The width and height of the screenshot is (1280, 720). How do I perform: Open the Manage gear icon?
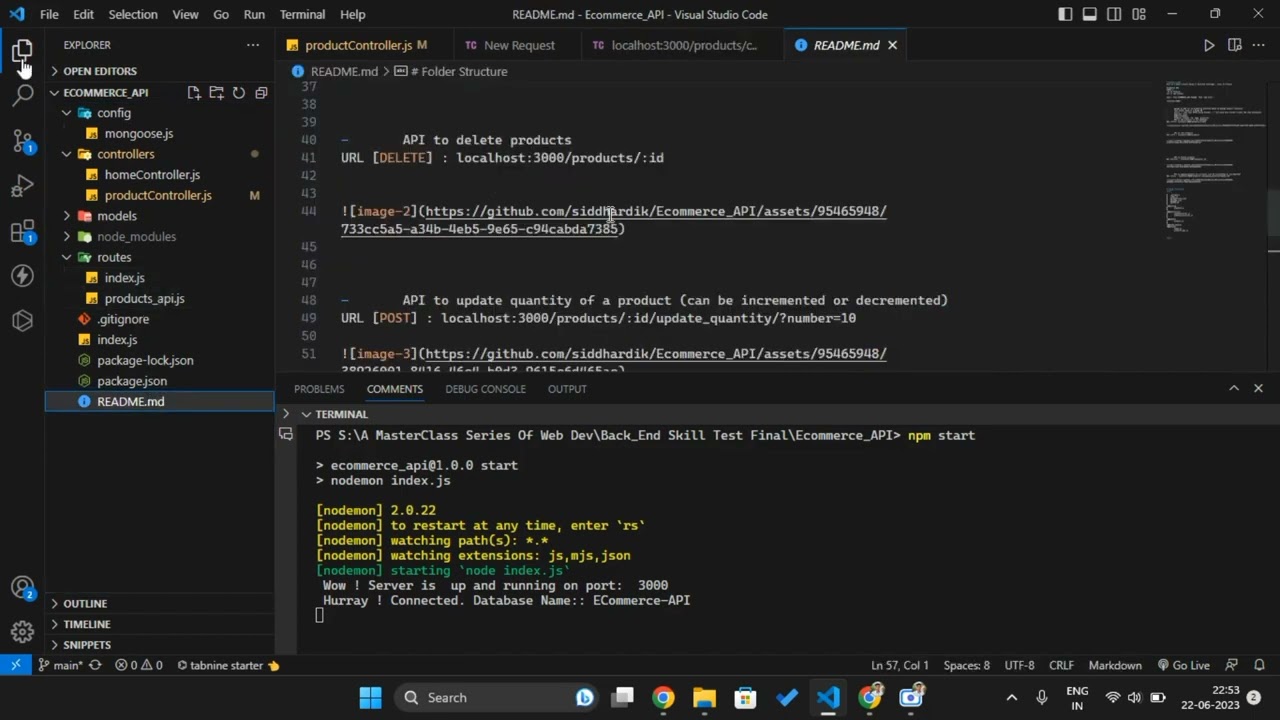pyautogui.click(x=22, y=632)
